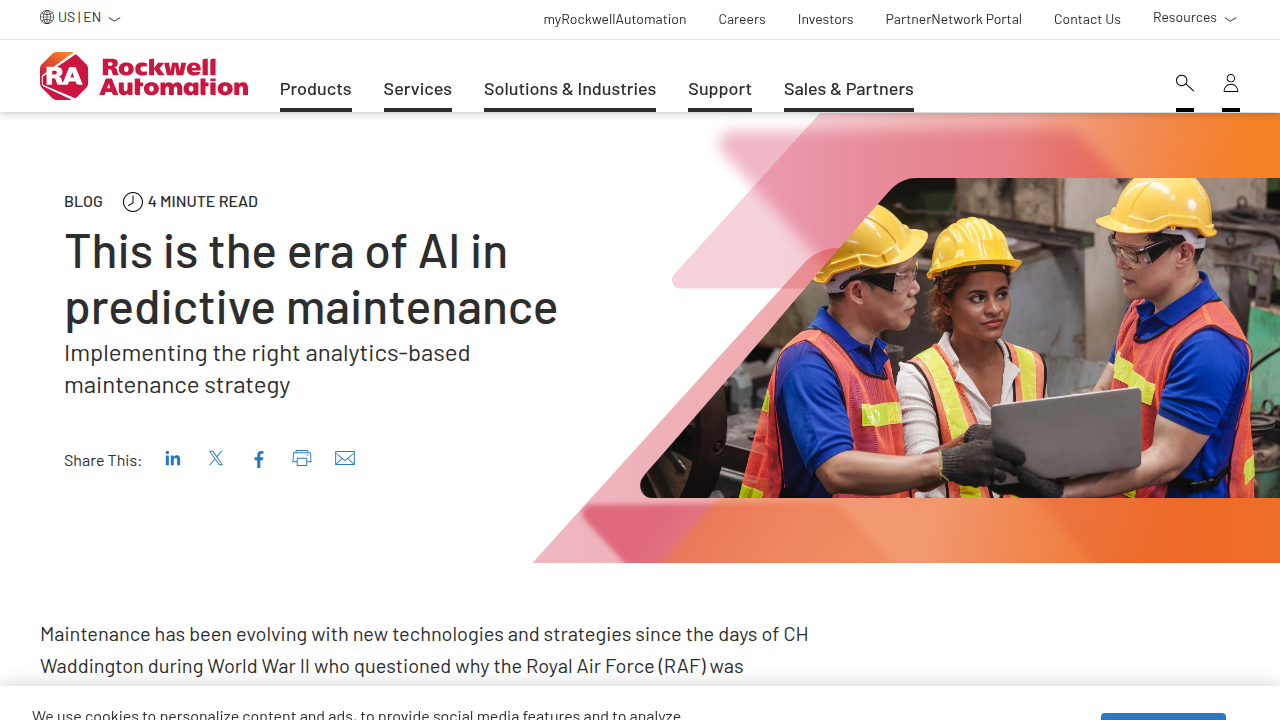Open the Sales & Partners menu
Viewport: 1280px width, 720px height.
click(849, 89)
